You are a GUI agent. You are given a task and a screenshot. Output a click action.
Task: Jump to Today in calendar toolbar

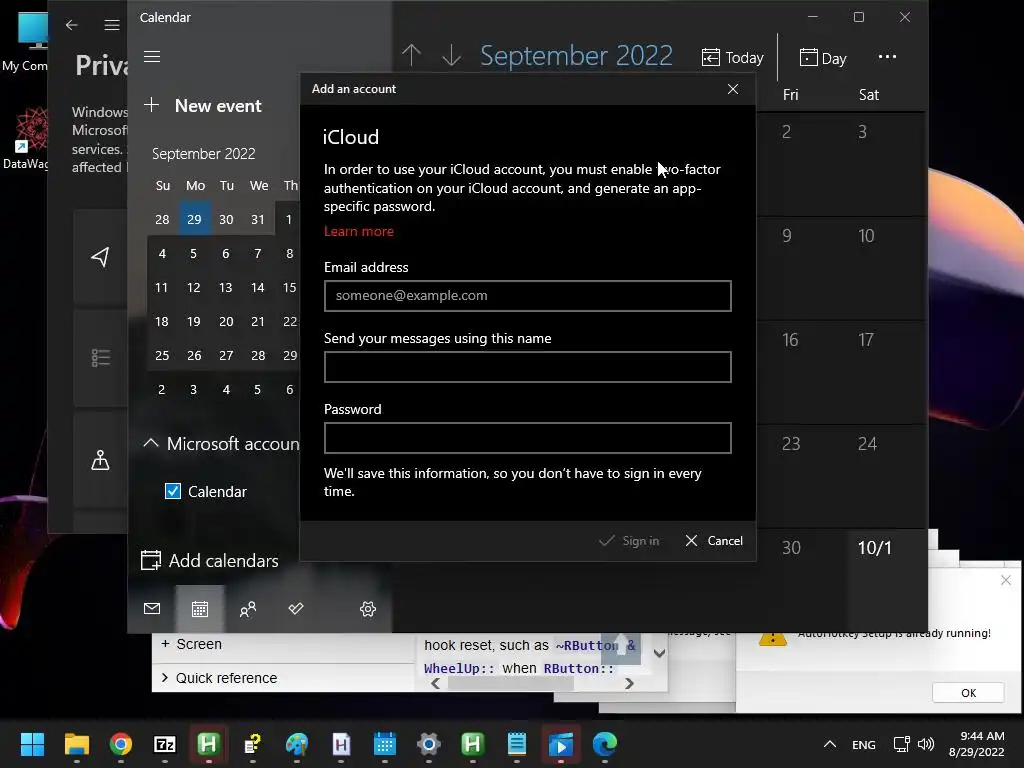pyautogui.click(x=732, y=57)
